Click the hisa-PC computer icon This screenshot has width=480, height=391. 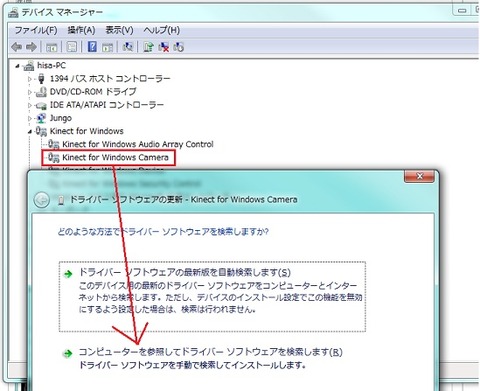(x=29, y=65)
